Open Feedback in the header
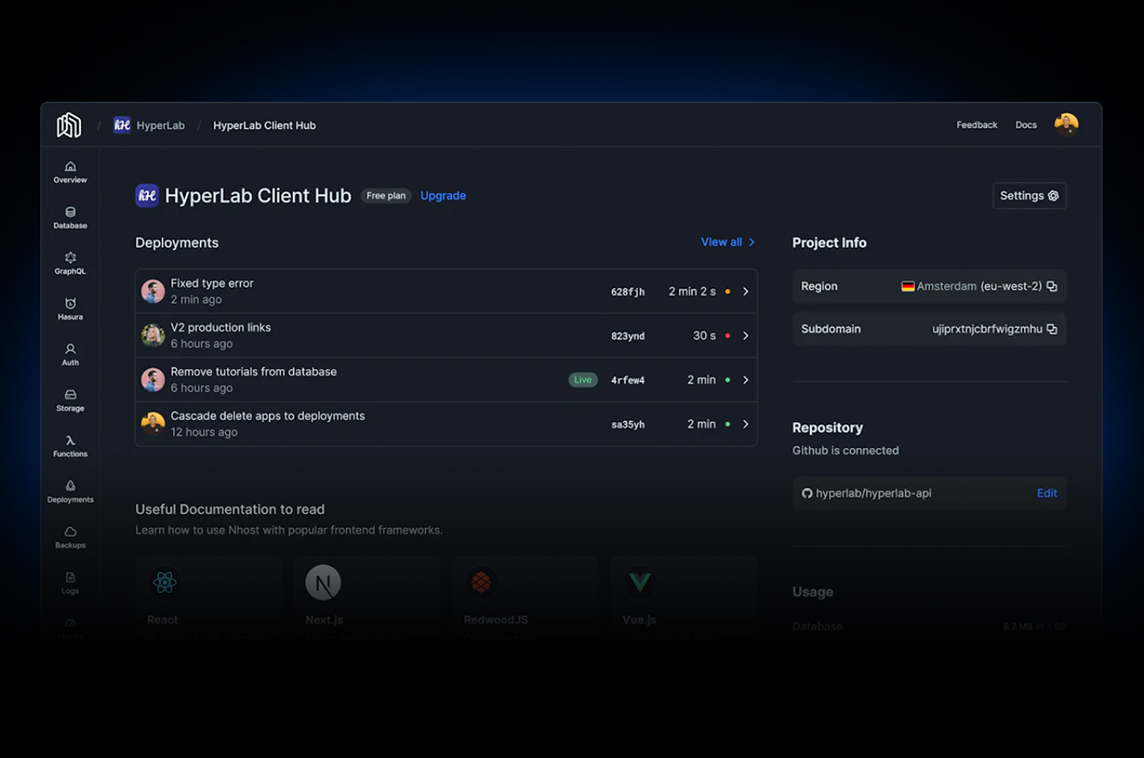 [x=977, y=125]
